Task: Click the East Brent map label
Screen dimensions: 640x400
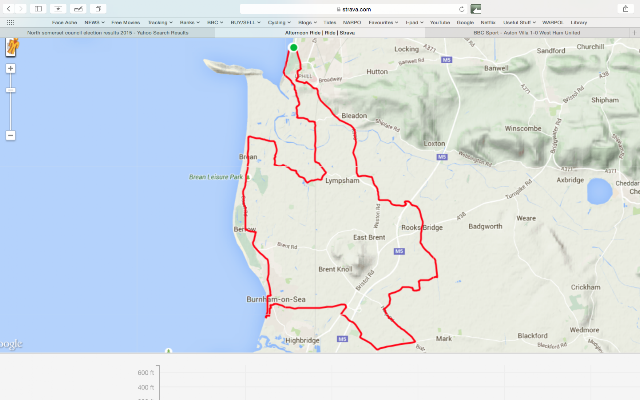Action: click(x=369, y=237)
